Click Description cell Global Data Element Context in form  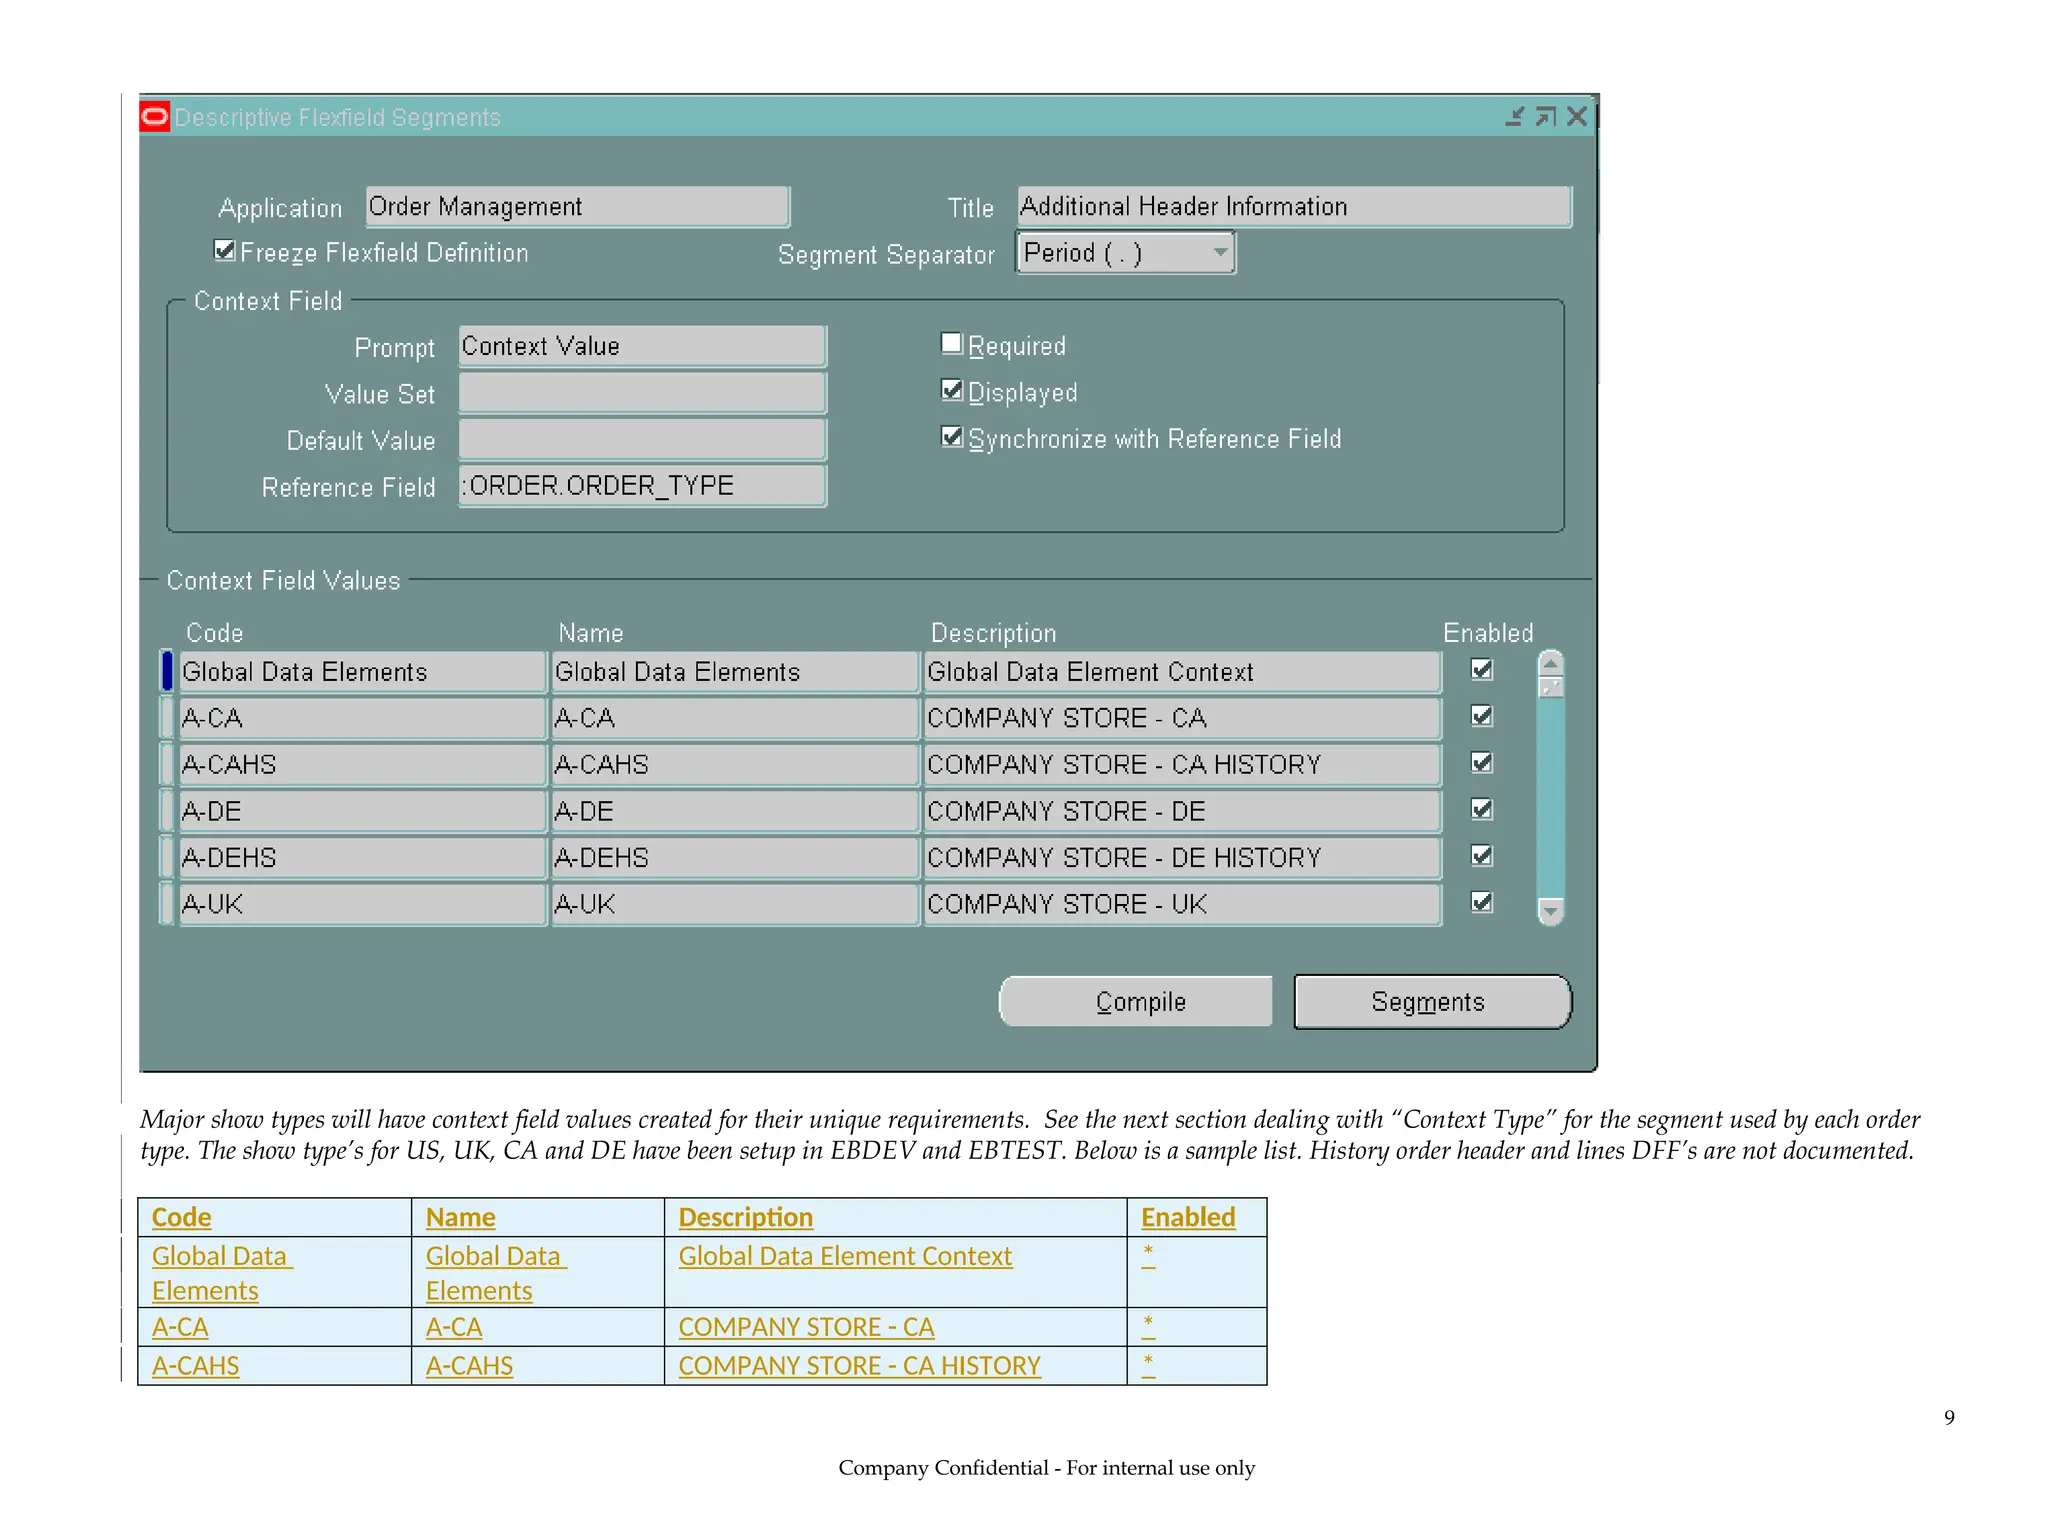tap(1182, 671)
